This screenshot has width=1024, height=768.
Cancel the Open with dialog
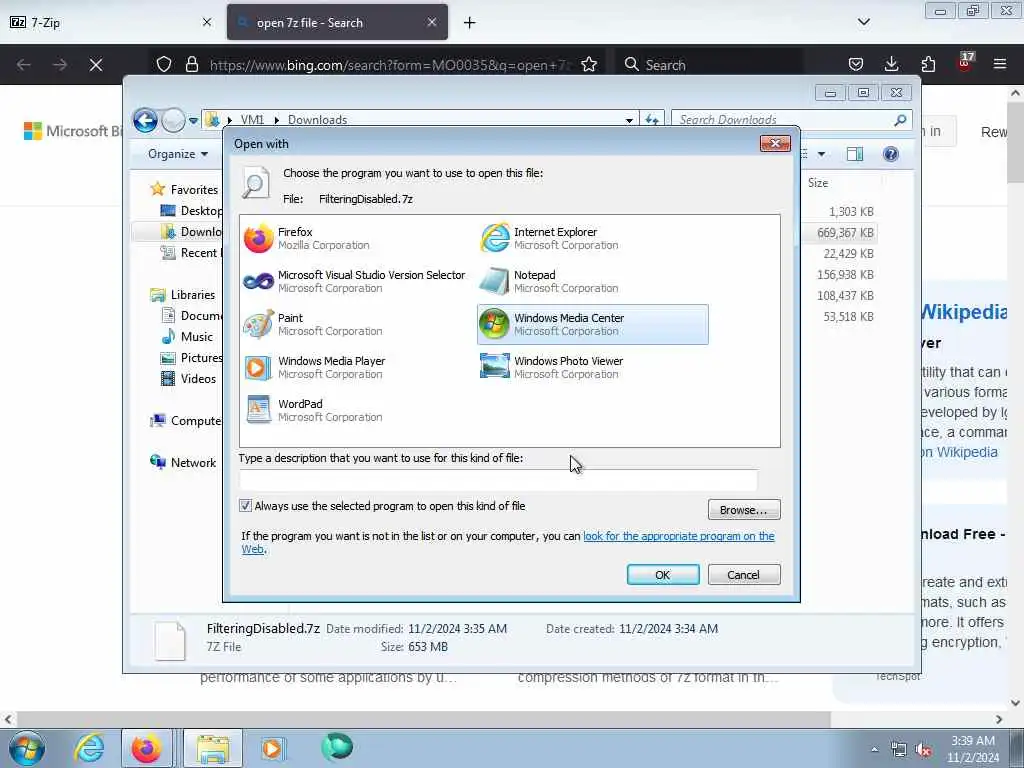point(744,575)
